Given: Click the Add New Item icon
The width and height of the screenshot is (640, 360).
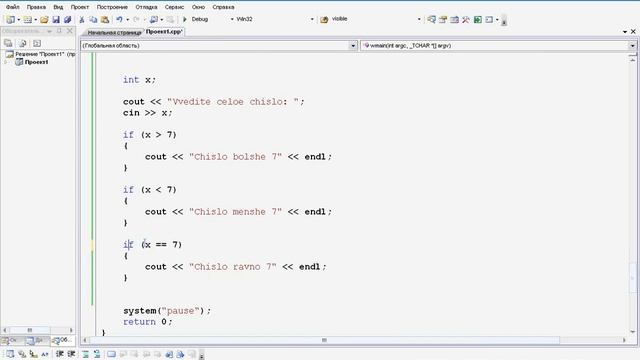Looking at the screenshot, I should click(x=27, y=19).
